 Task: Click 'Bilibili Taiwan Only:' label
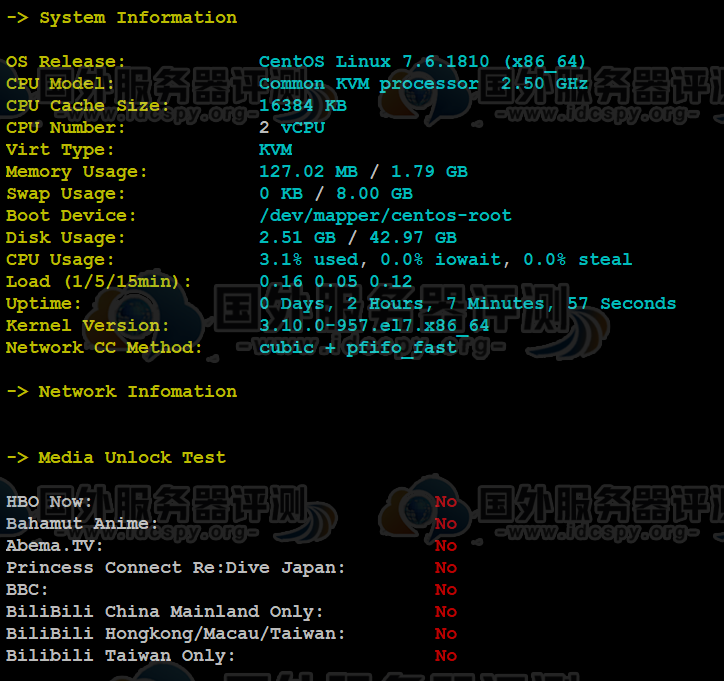(121, 656)
